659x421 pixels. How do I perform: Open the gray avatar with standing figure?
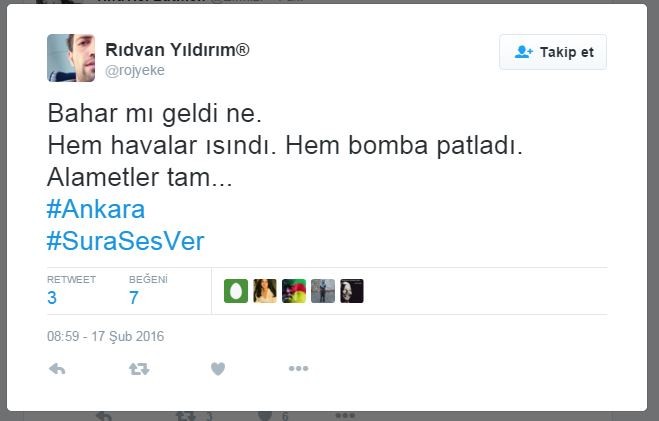tap(323, 291)
